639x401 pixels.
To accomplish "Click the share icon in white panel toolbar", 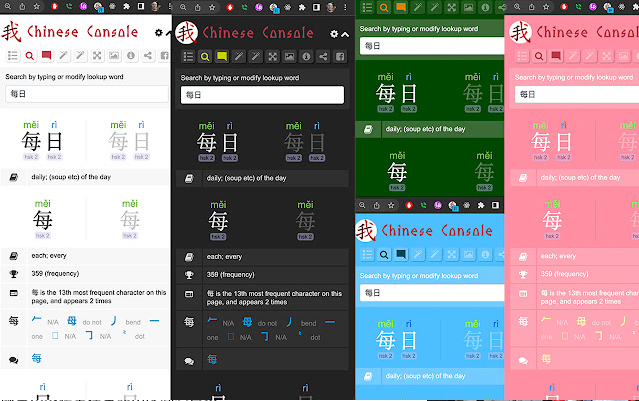I will click(148, 56).
